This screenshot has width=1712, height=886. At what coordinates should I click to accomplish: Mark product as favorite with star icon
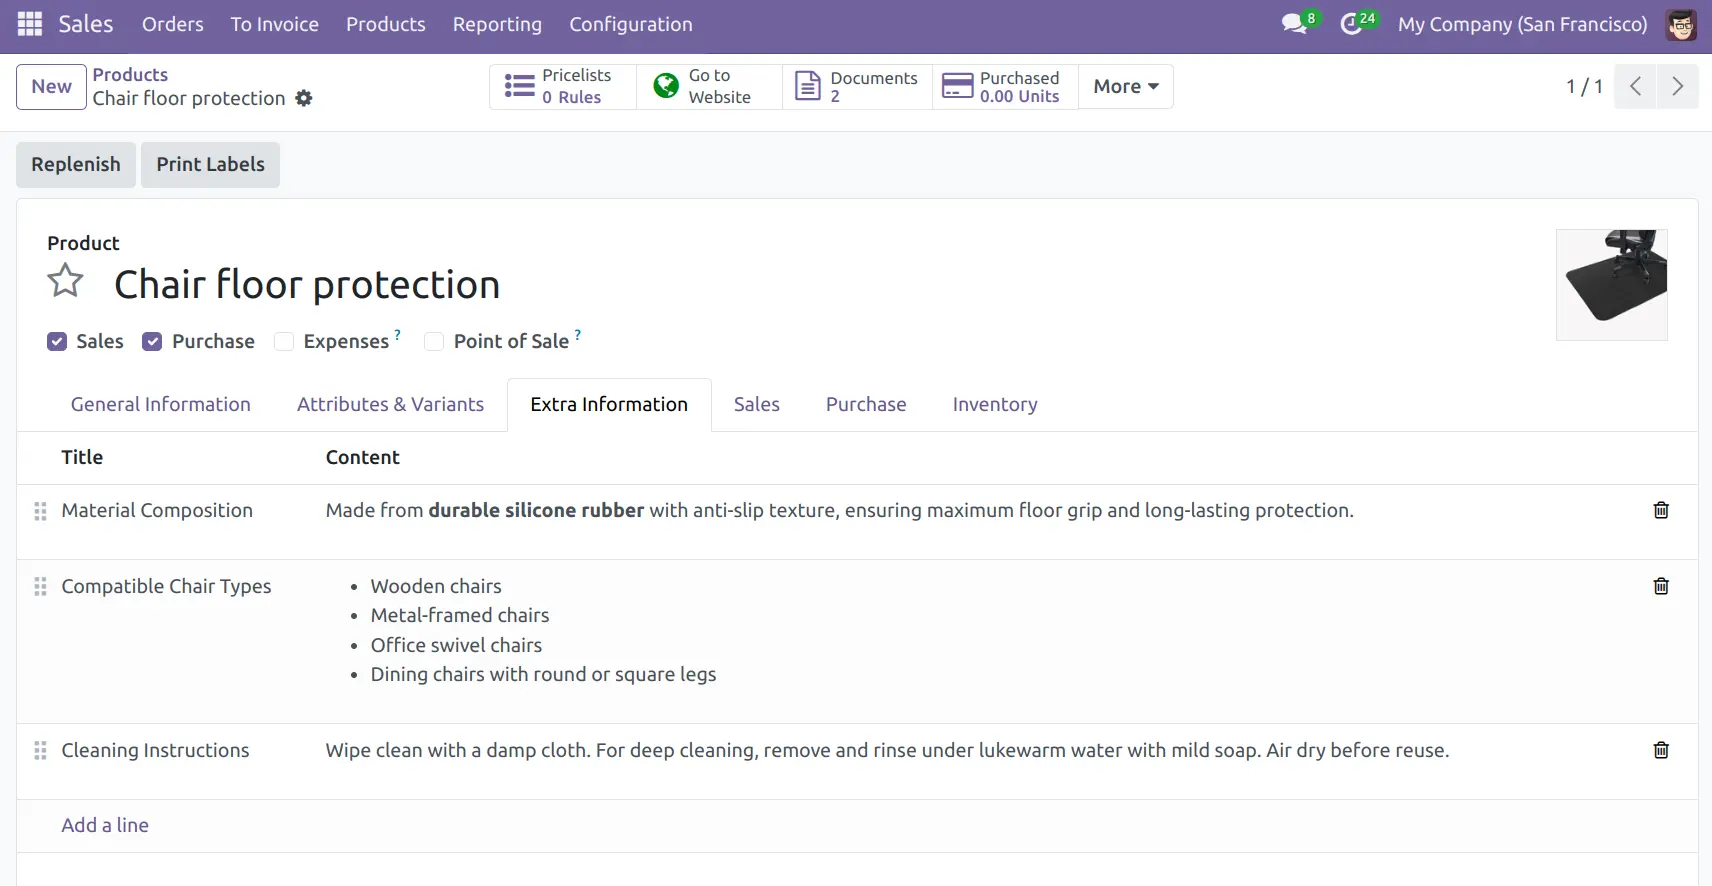point(66,282)
